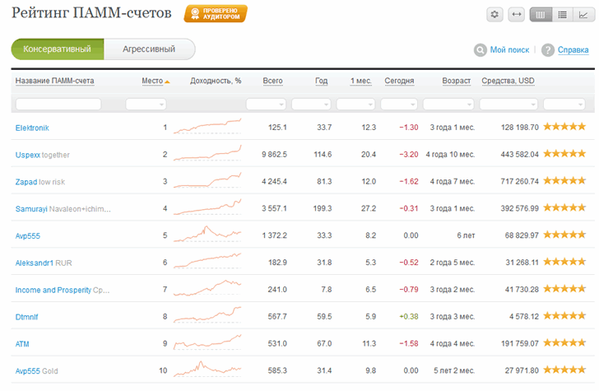
Task: Click the 9 862.5 total value
Action: click(274, 154)
